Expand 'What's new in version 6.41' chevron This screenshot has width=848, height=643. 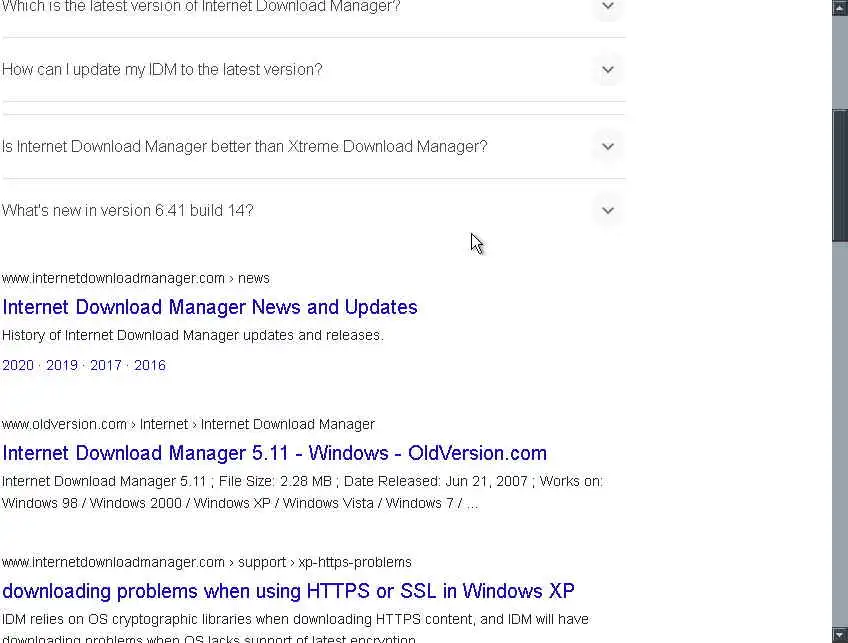click(608, 210)
